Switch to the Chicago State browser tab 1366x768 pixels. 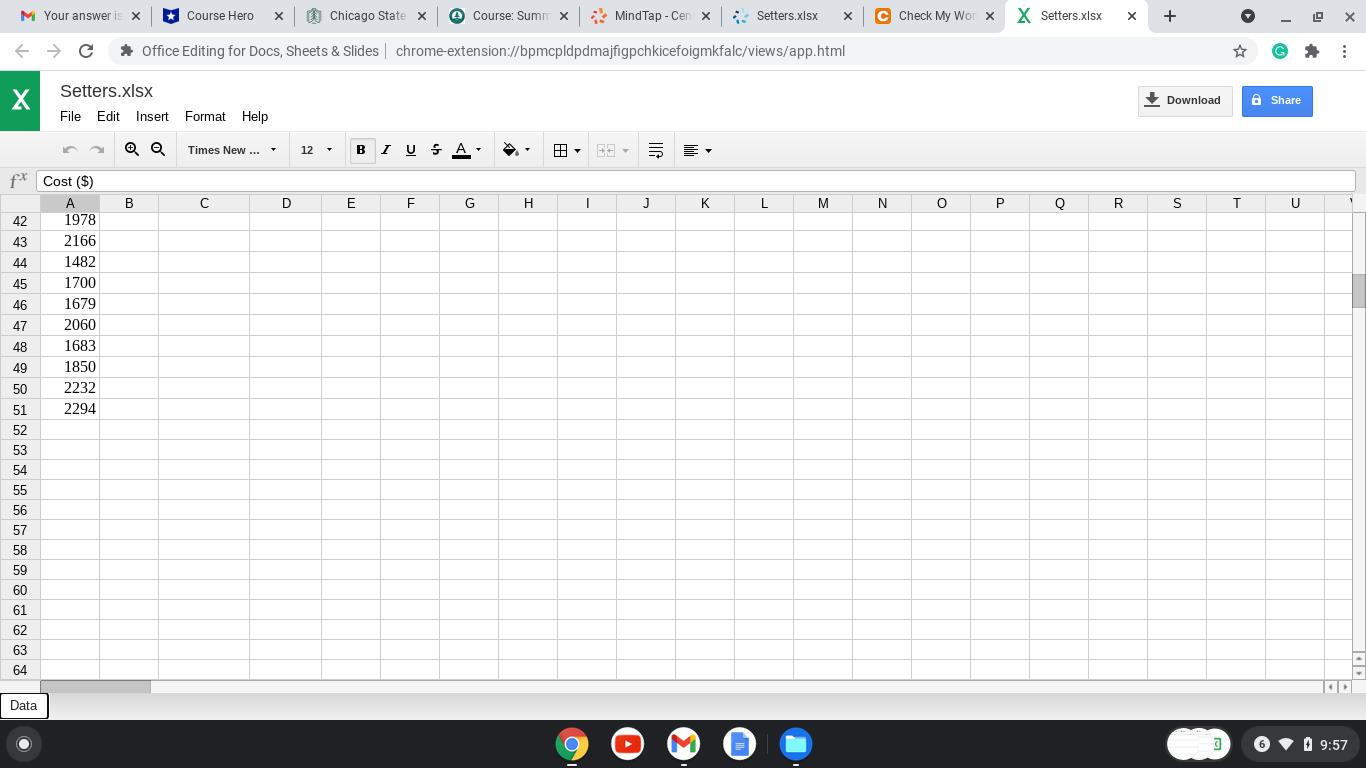[367, 16]
